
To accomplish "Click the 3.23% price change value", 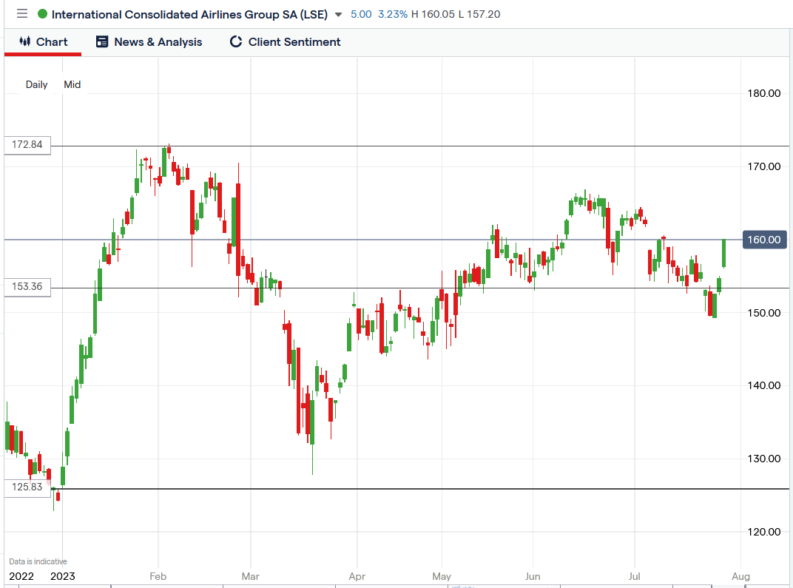I will click(x=394, y=14).
